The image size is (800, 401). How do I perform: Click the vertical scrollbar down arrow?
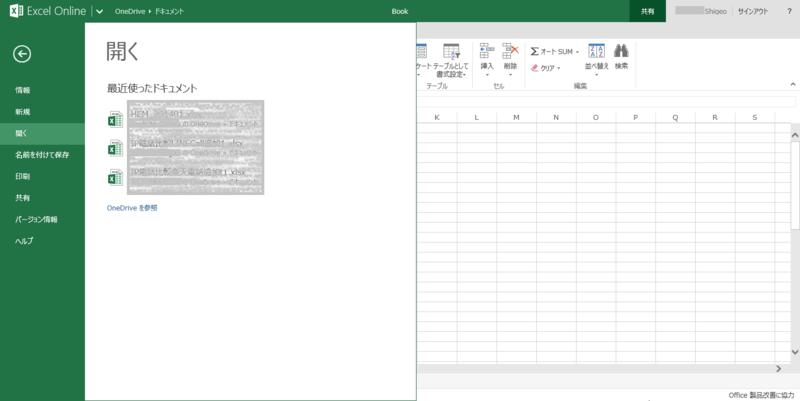click(795, 352)
